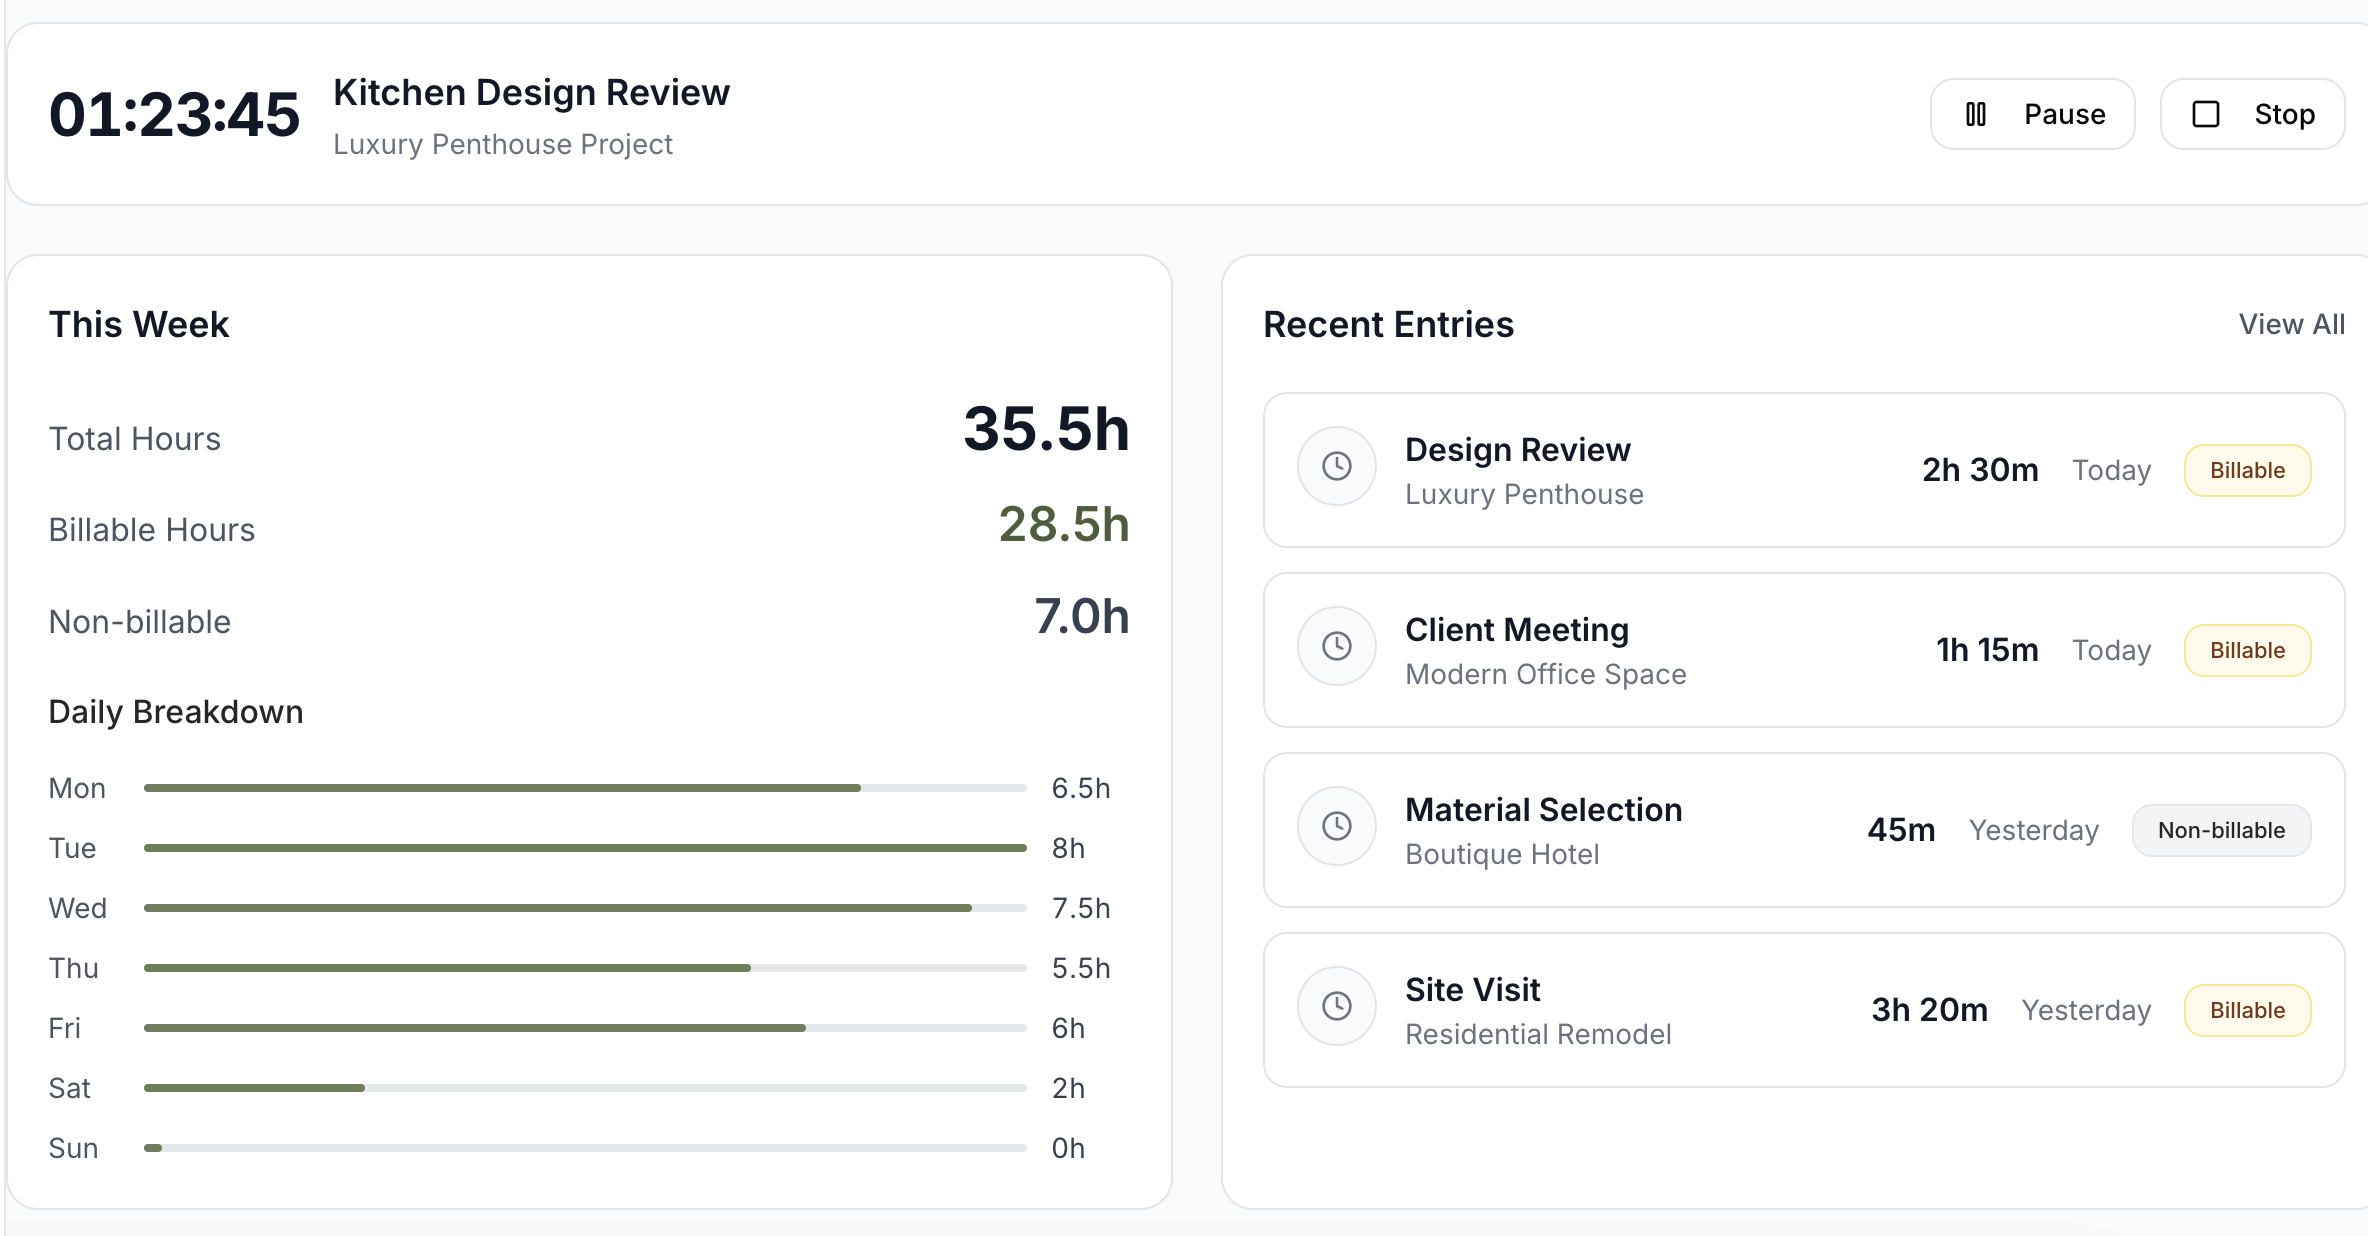Click the stop square icon beside Stop
This screenshot has height=1236, width=2368.
2206,114
